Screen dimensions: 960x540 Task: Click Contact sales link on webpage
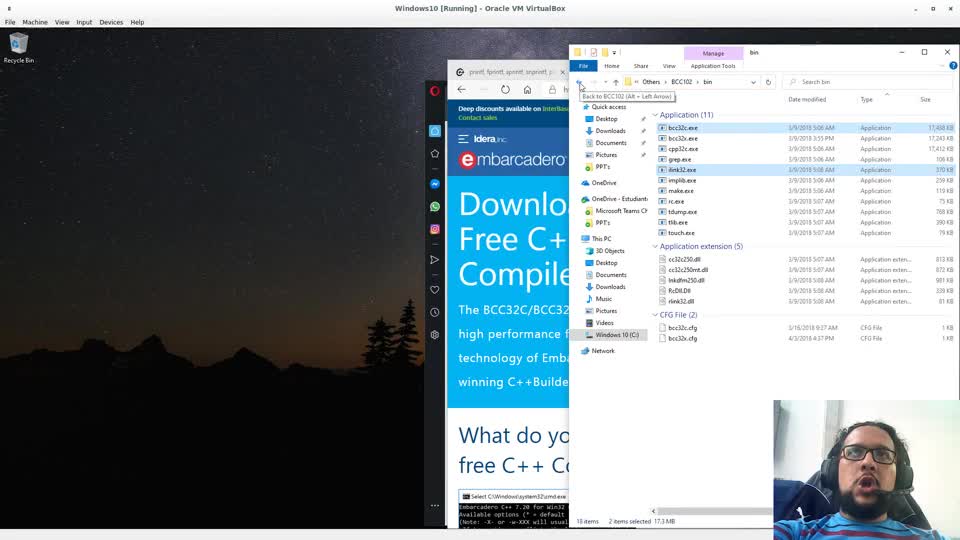pos(478,118)
